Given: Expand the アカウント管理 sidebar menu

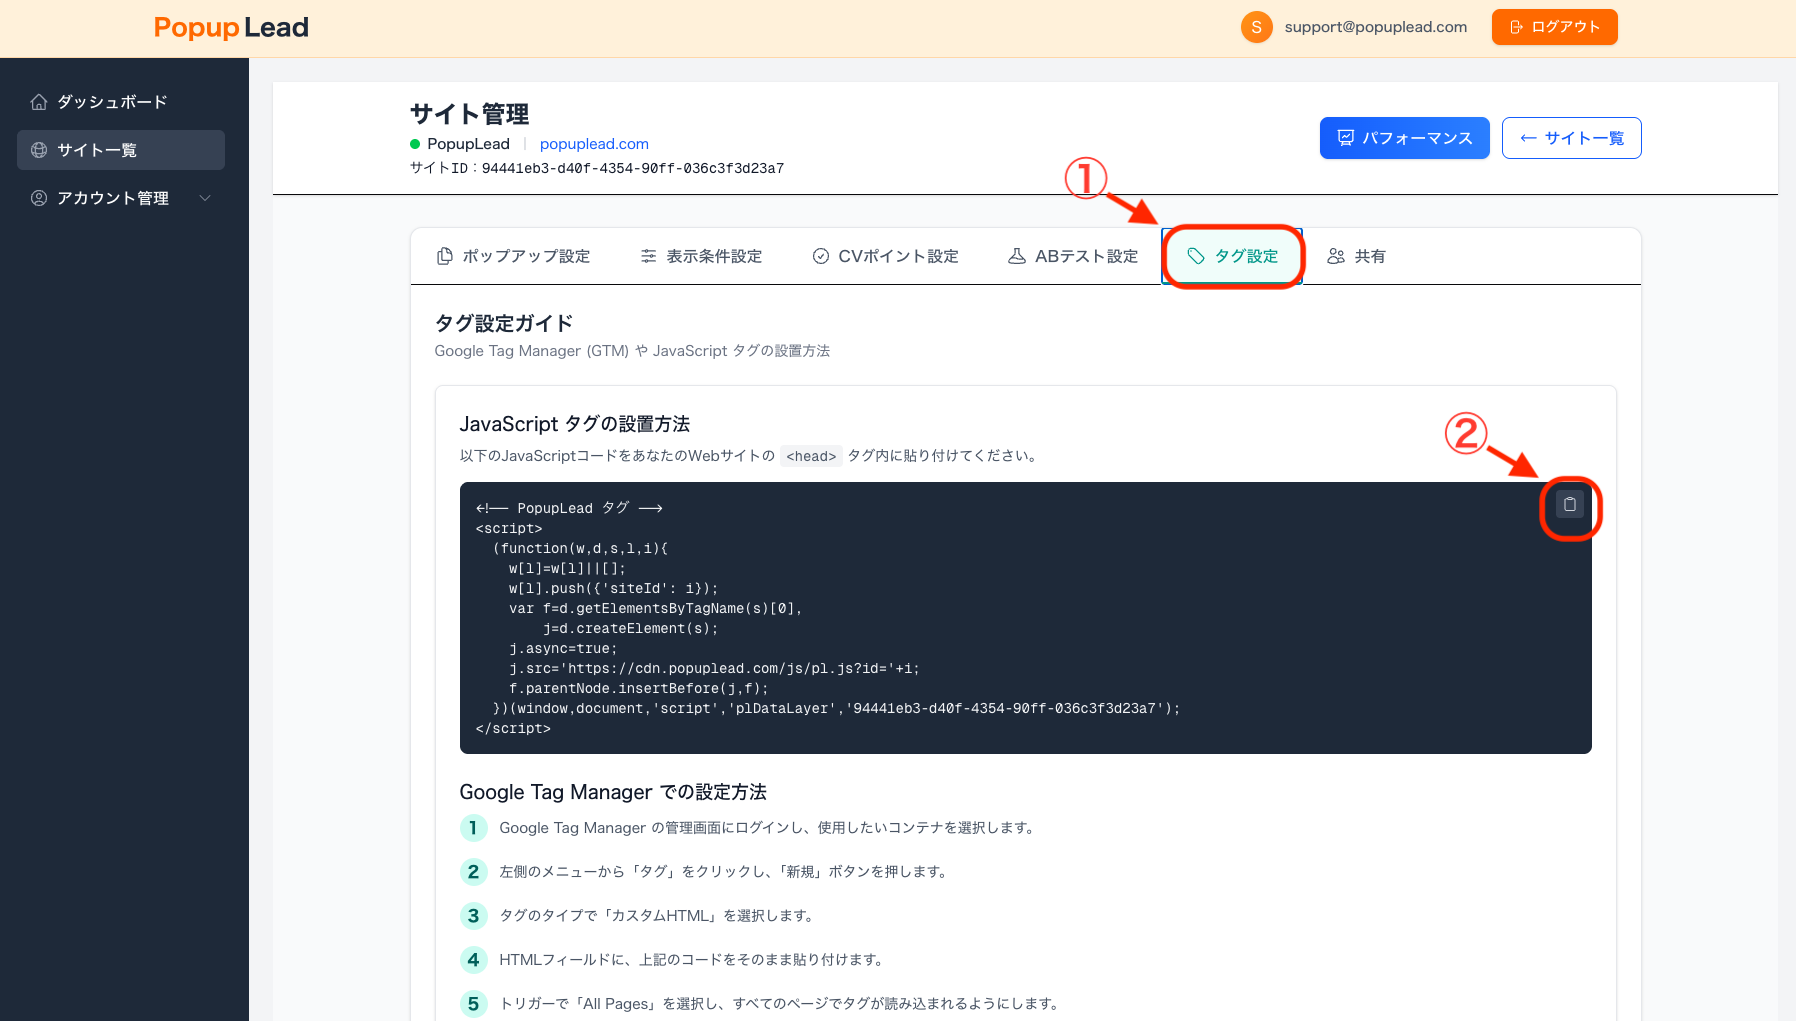Looking at the screenshot, I should tap(206, 197).
